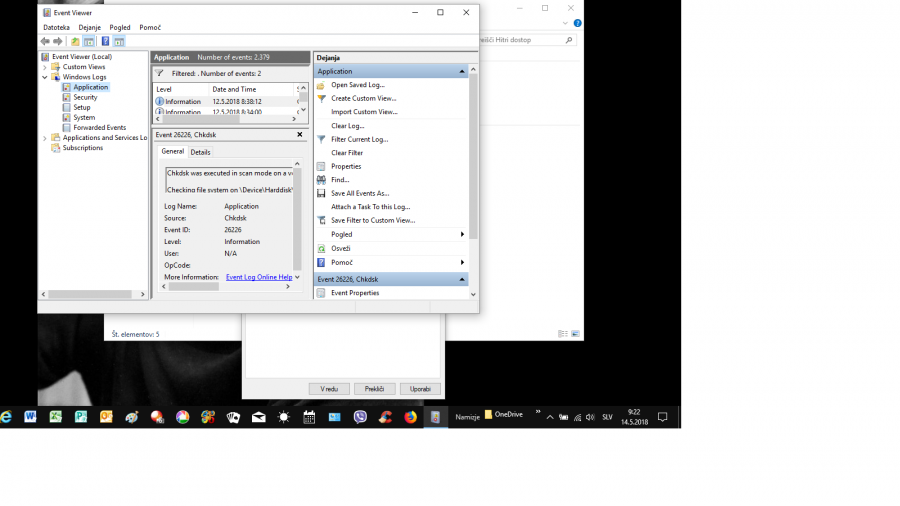900x506 pixels.
Task: Open the Dejanje menu
Action: [90, 27]
